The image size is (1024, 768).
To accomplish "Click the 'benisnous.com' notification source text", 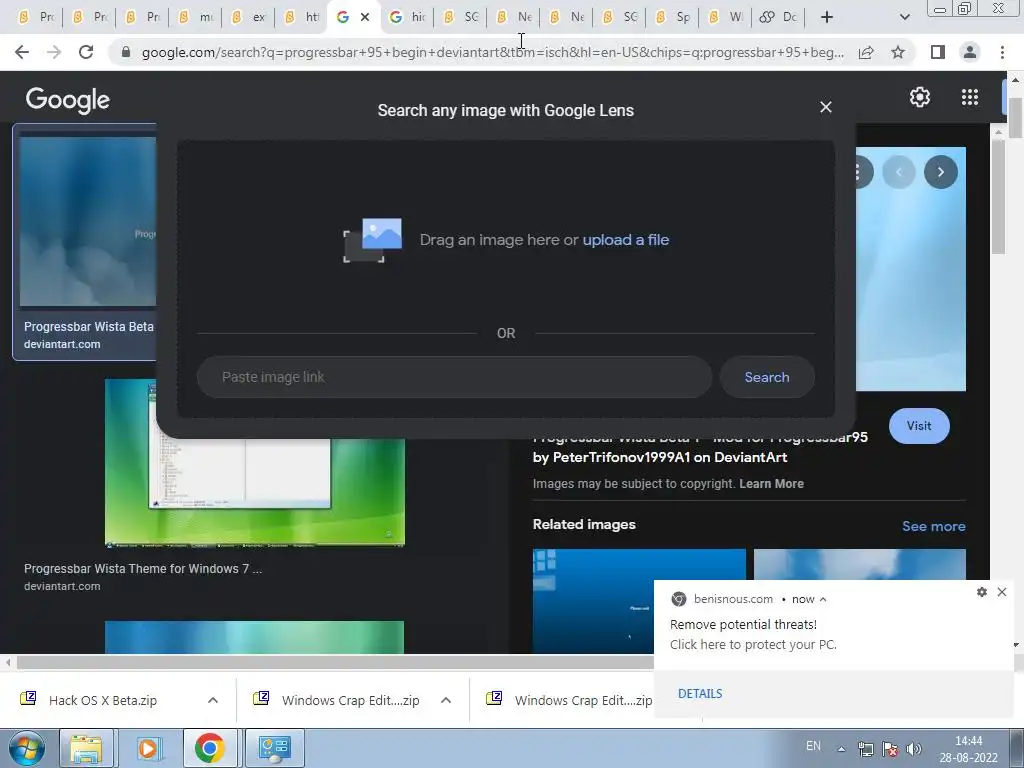I will 733,600.
